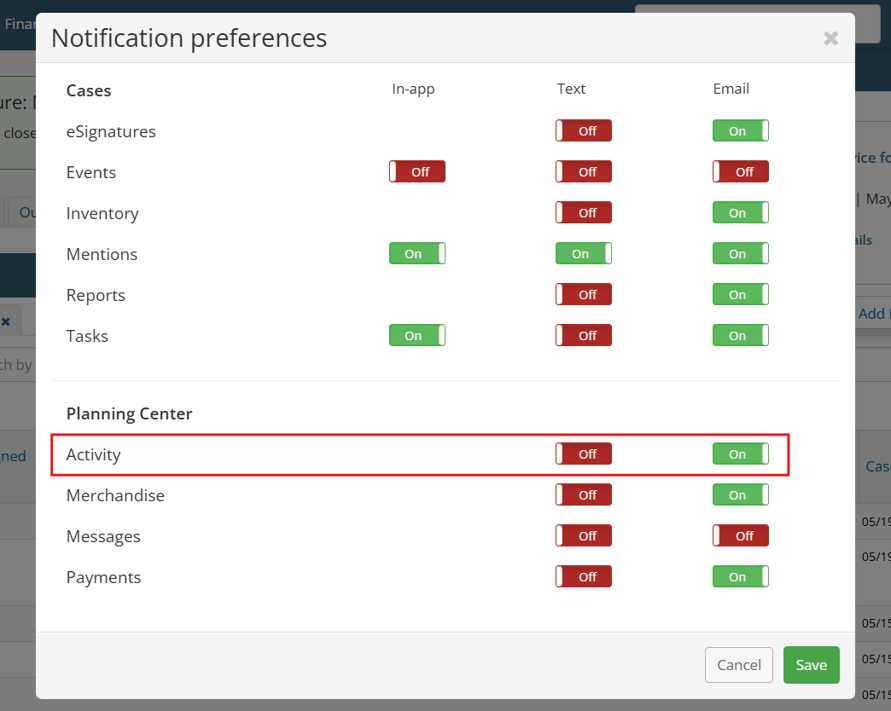
Task: Disable Reports Email notifications
Action: (740, 294)
